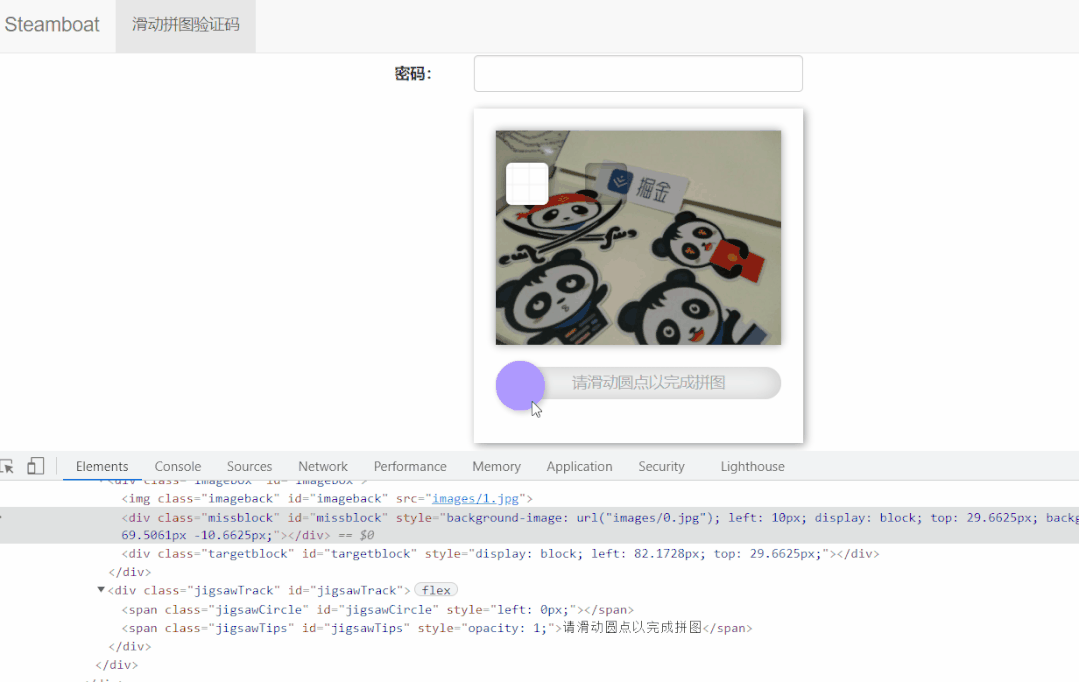Image resolution: width=1079 pixels, height=682 pixels.
Task: Click the slider track labeled 请滑动圆点以完成拼图
Action: [638, 383]
